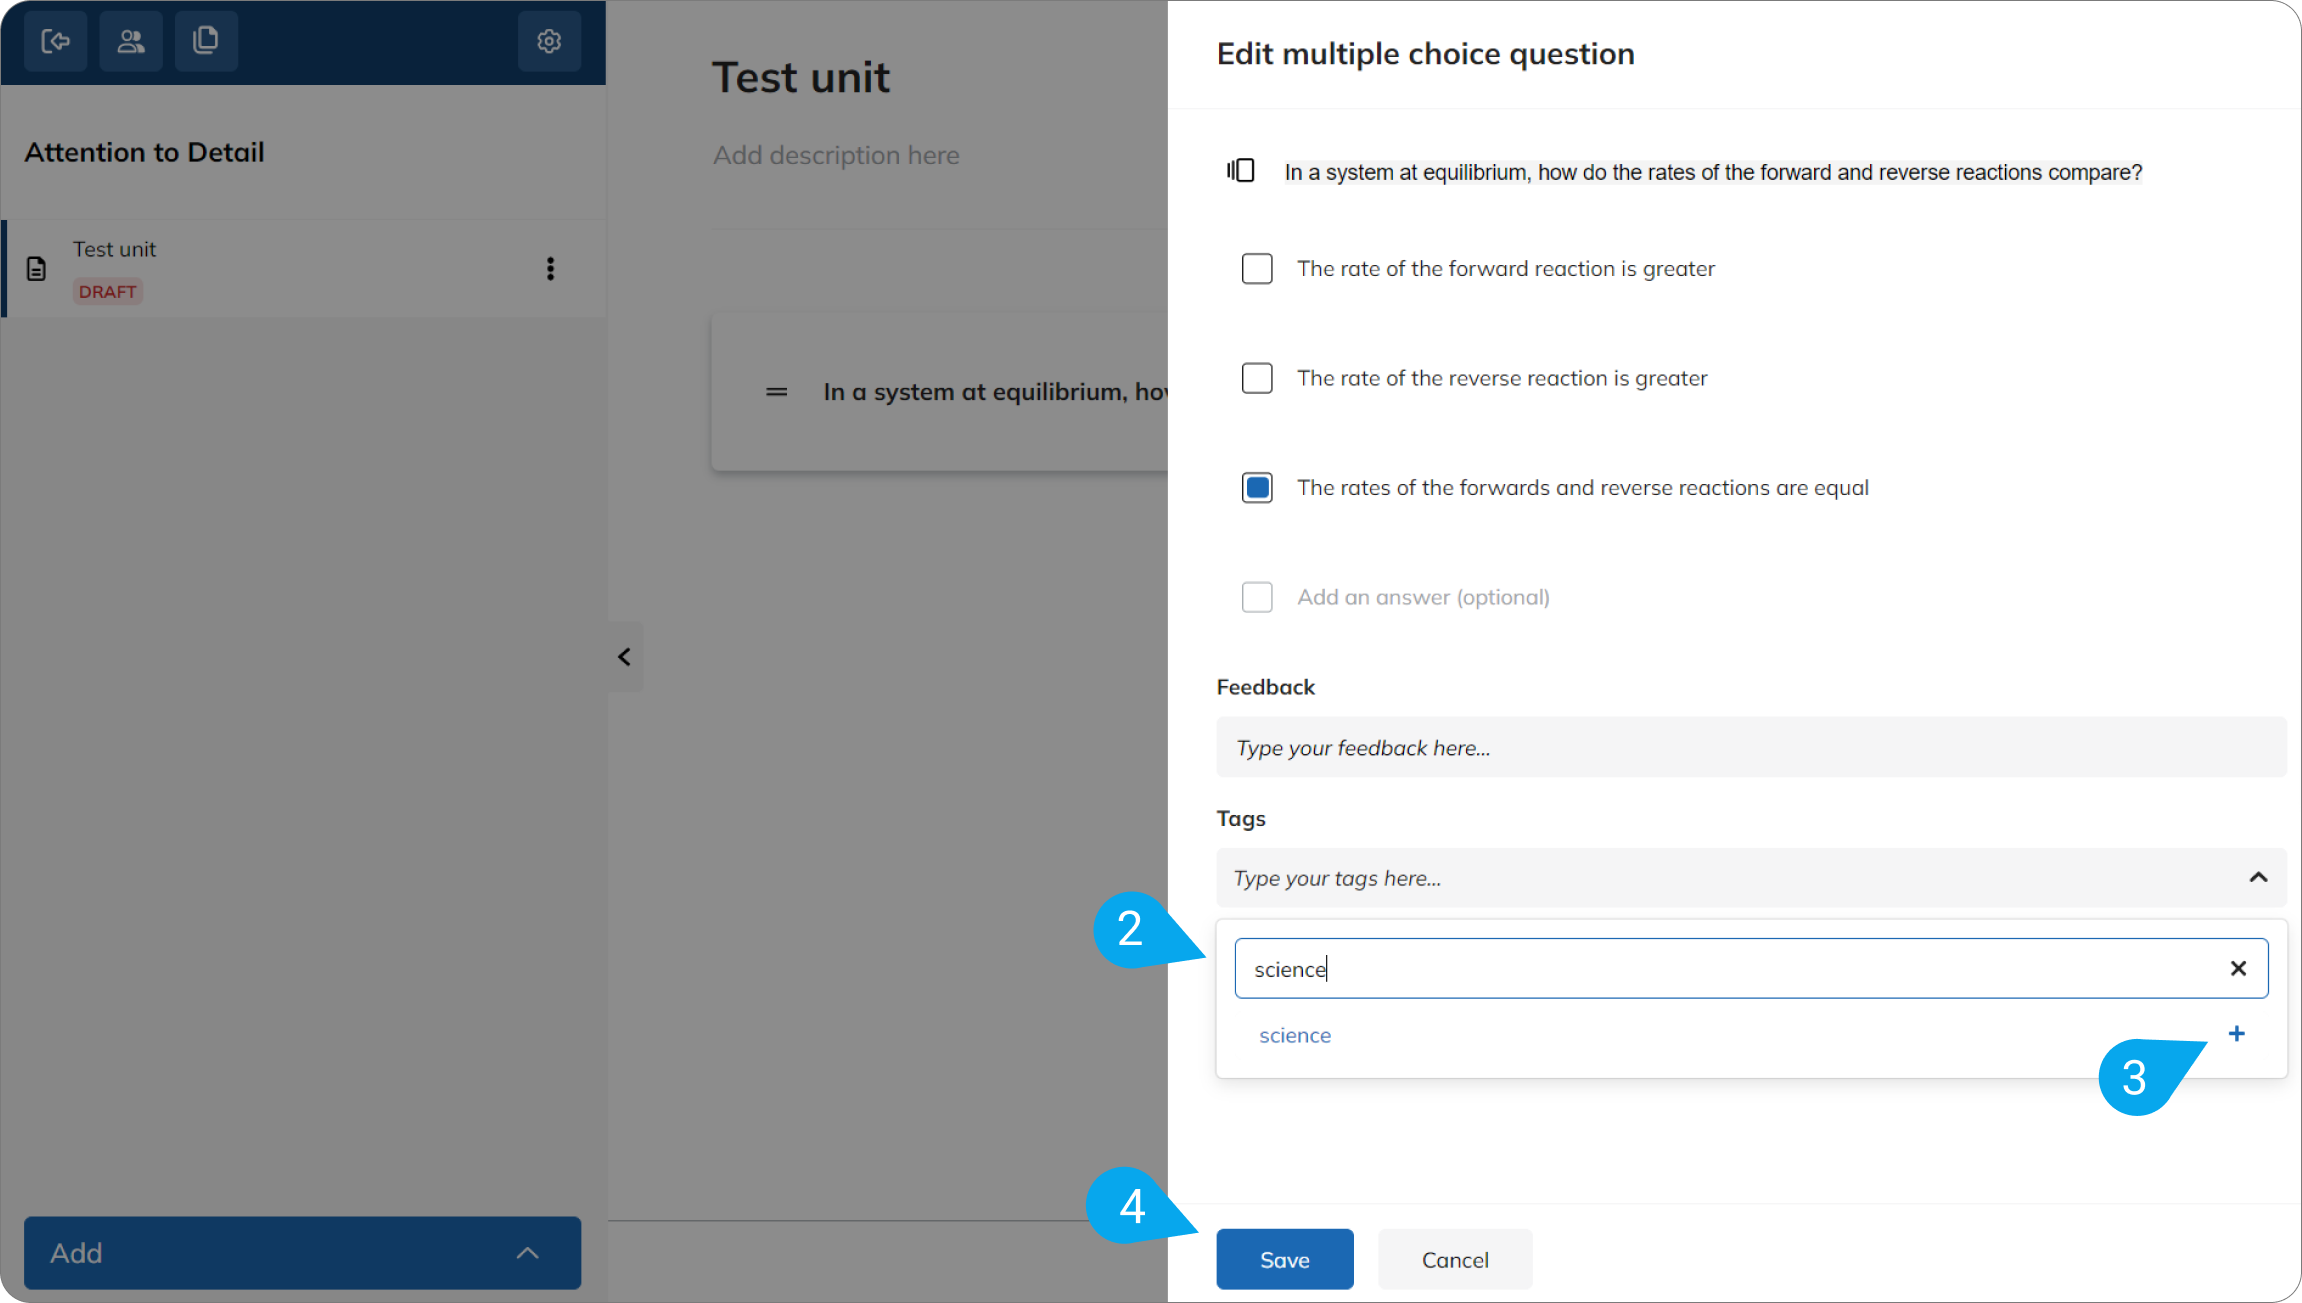
Task: Select Test unit in the Attention to Detail list
Action: (x=114, y=249)
